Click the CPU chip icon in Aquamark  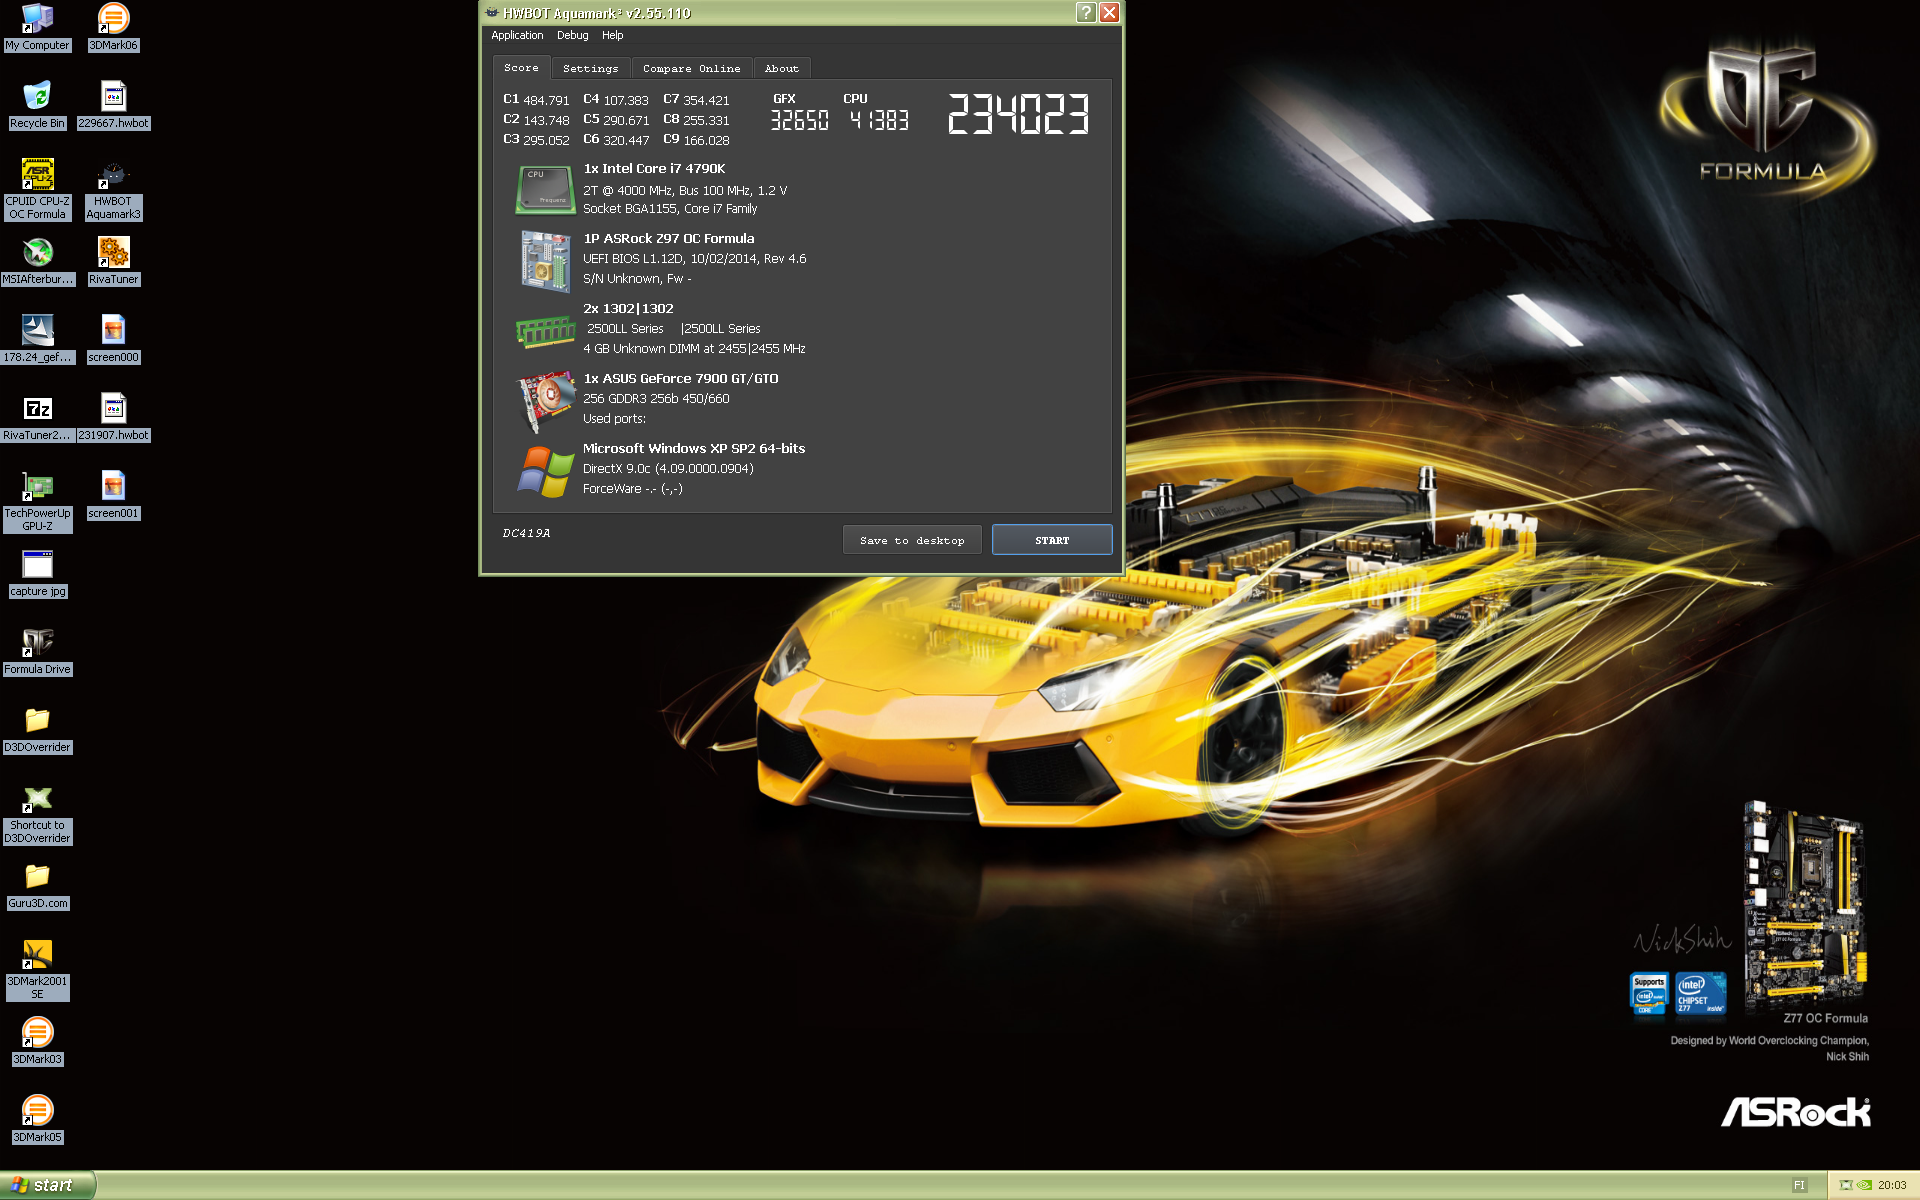coord(545,189)
